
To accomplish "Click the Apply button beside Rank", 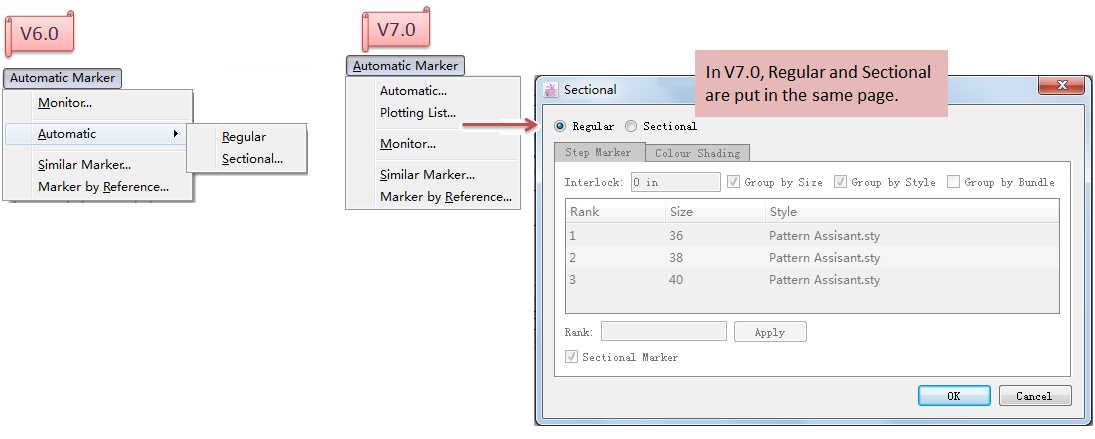I will (770, 332).
